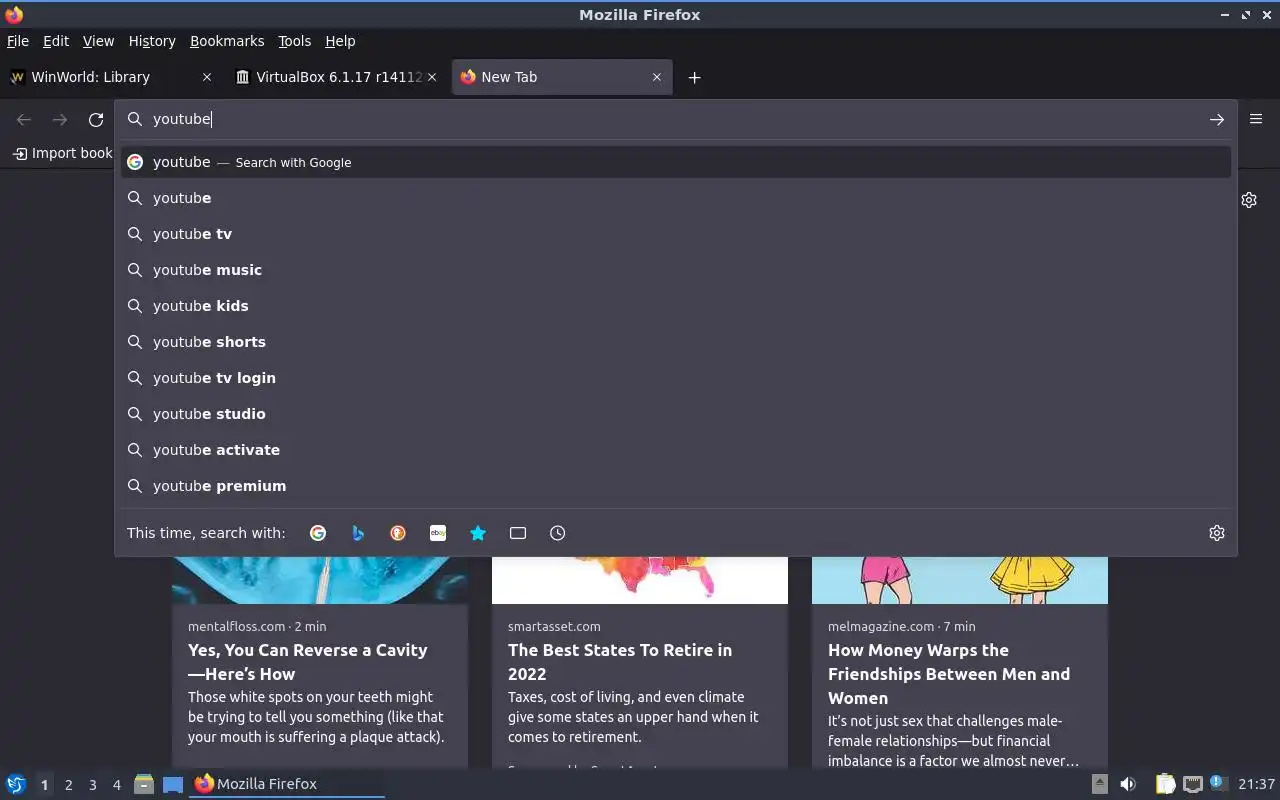Click the 21:37 clock in the taskbar

tap(1257, 784)
